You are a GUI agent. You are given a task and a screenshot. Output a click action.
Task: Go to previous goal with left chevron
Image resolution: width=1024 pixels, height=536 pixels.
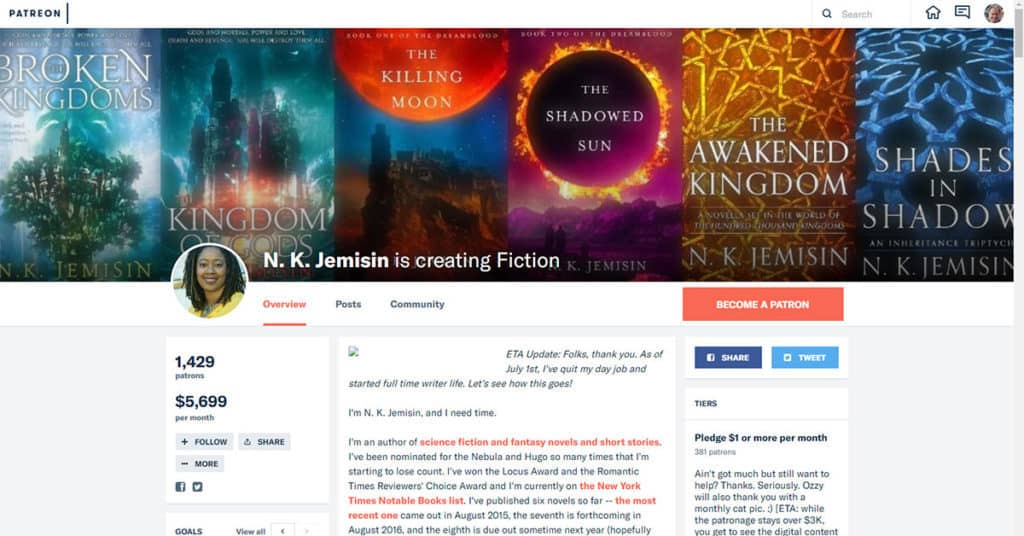tap(282, 531)
